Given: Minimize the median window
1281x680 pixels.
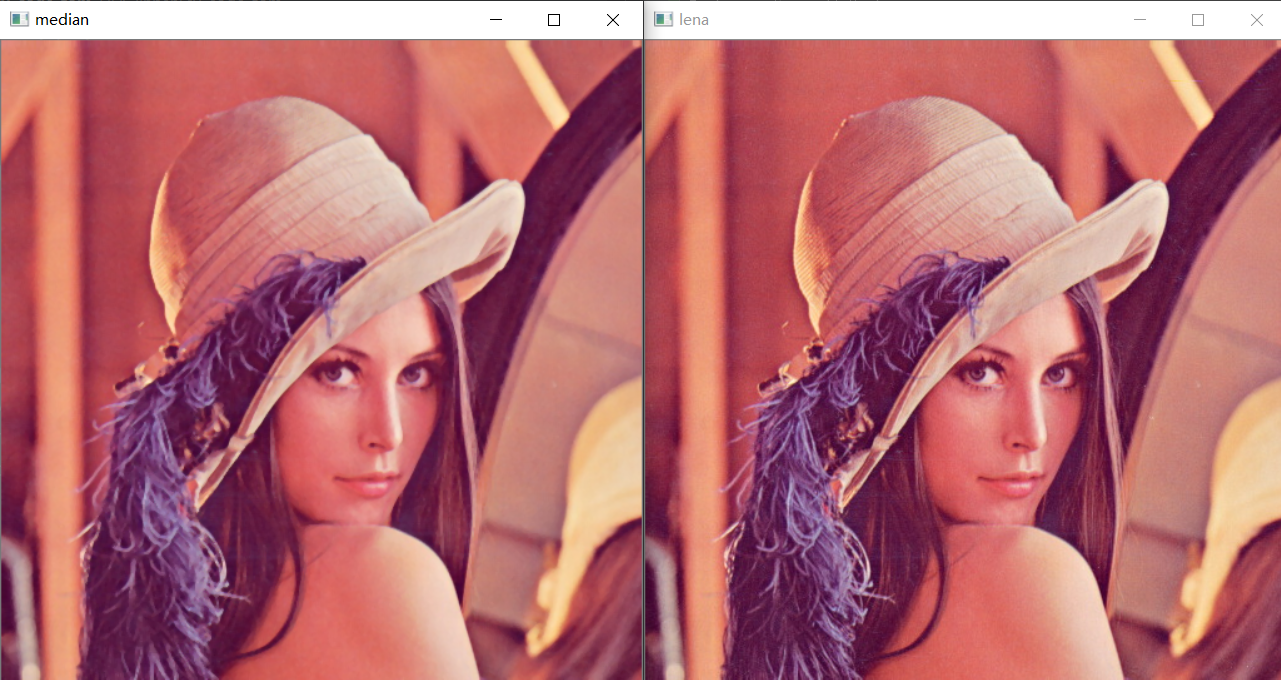Looking at the screenshot, I should (495, 20).
